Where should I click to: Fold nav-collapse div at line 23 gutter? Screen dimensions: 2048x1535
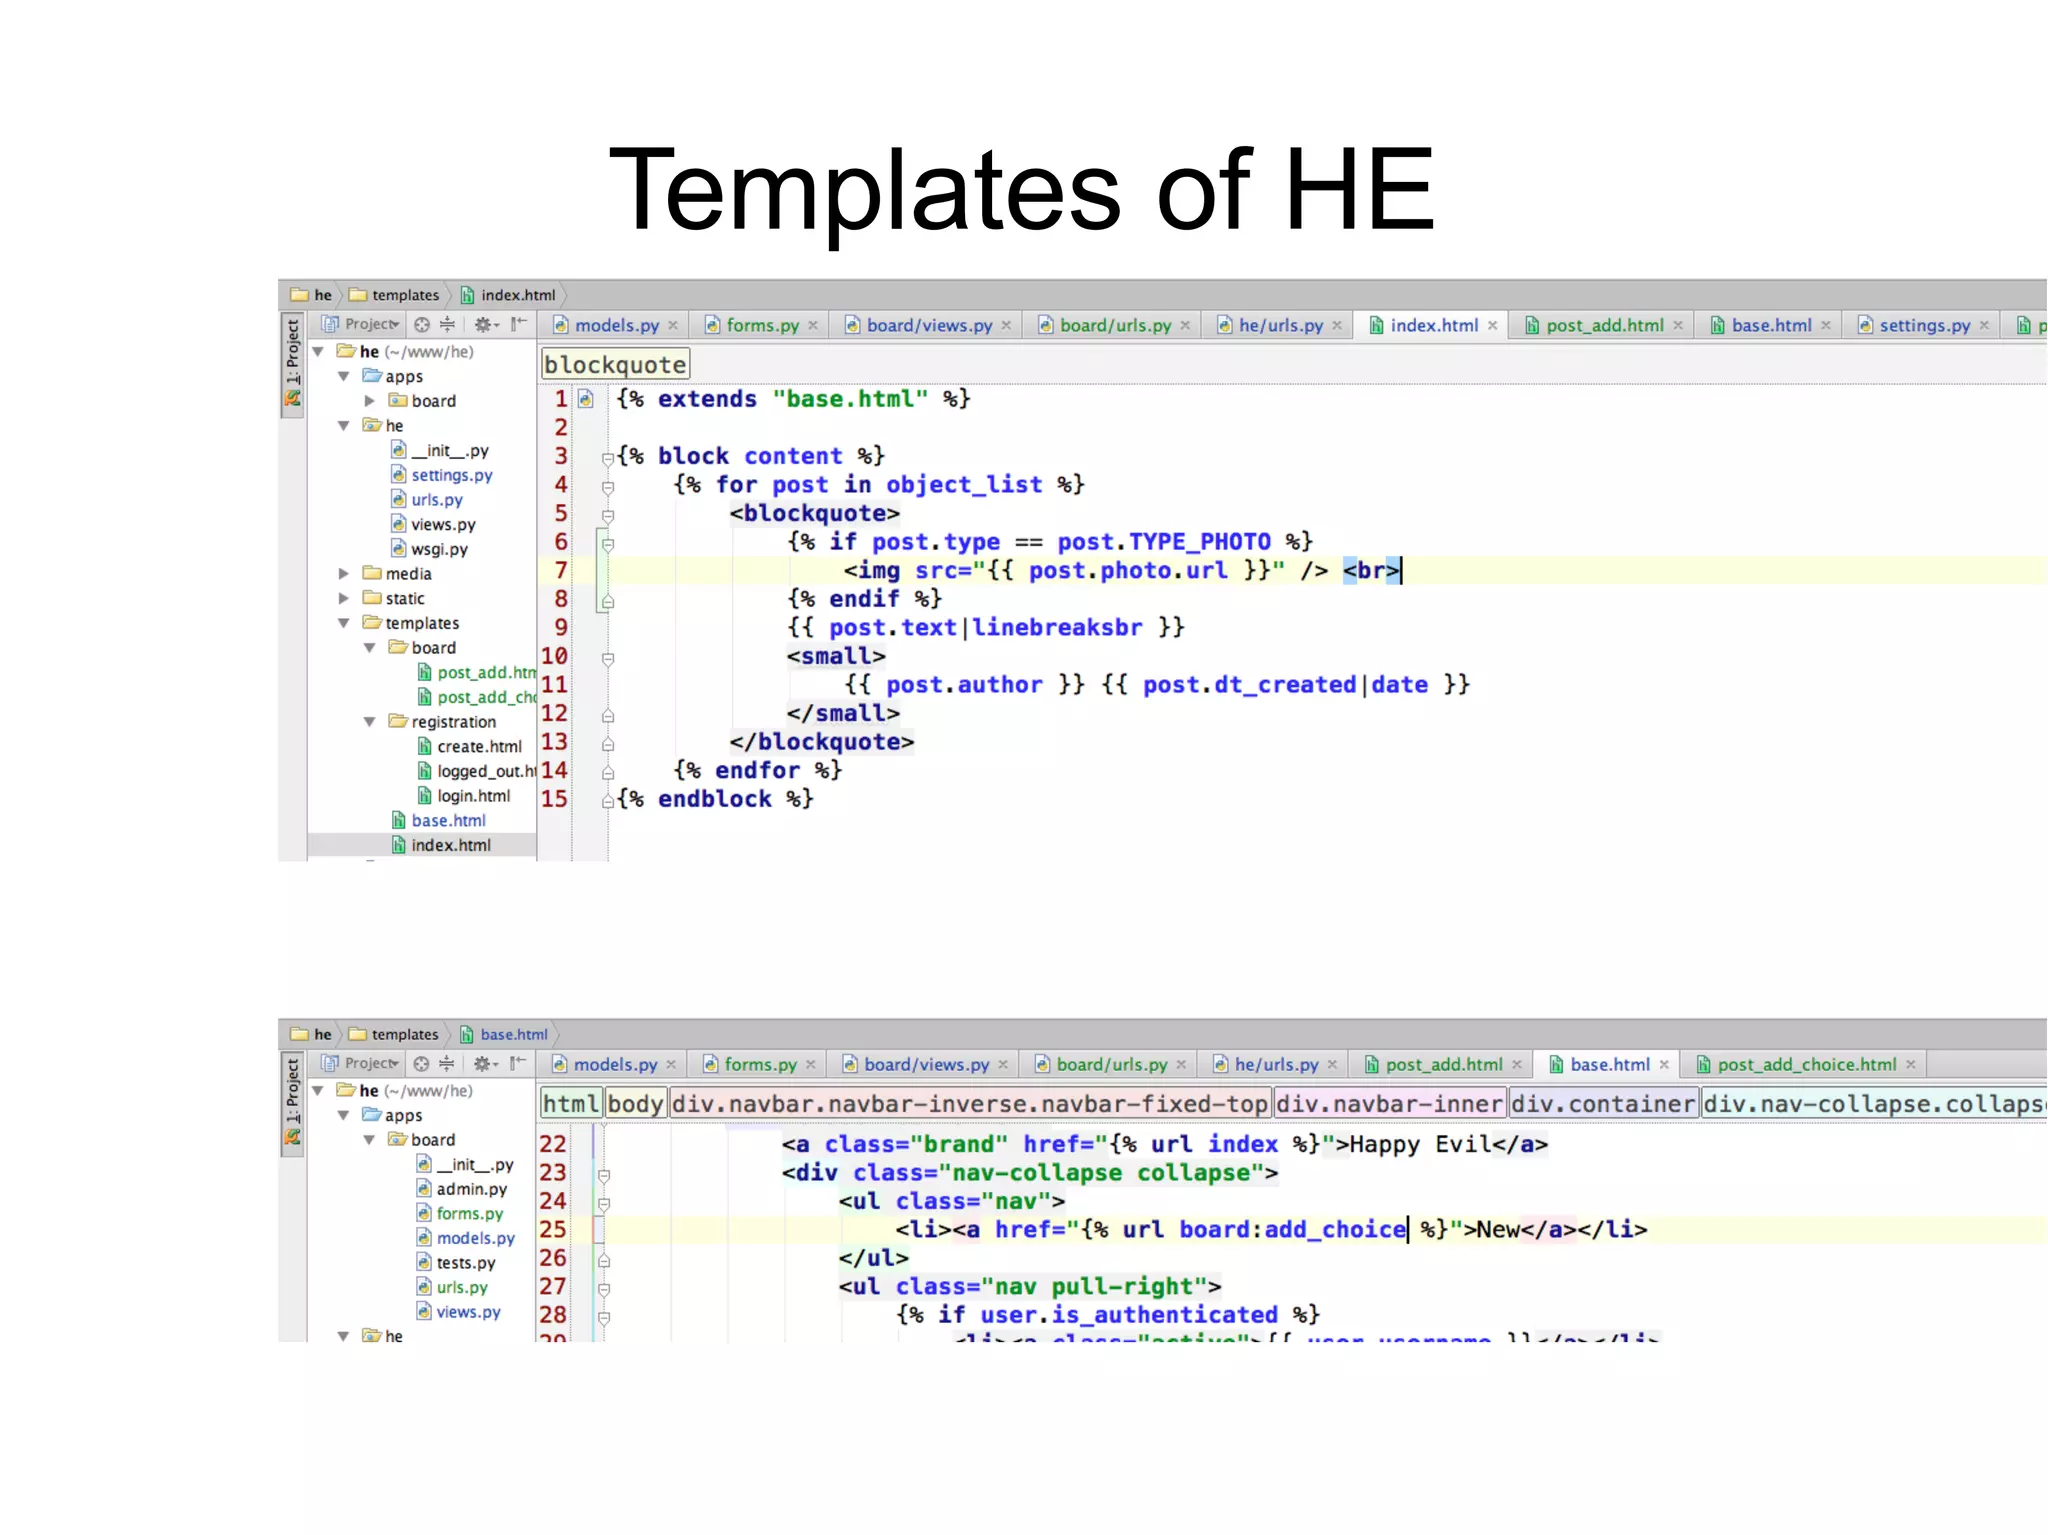pos(604,1175)
